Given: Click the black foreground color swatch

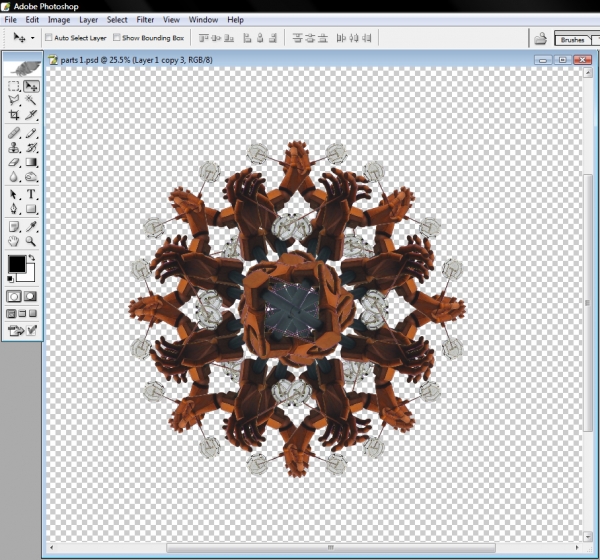Looking at the screenshot, I should pos(15,263).
